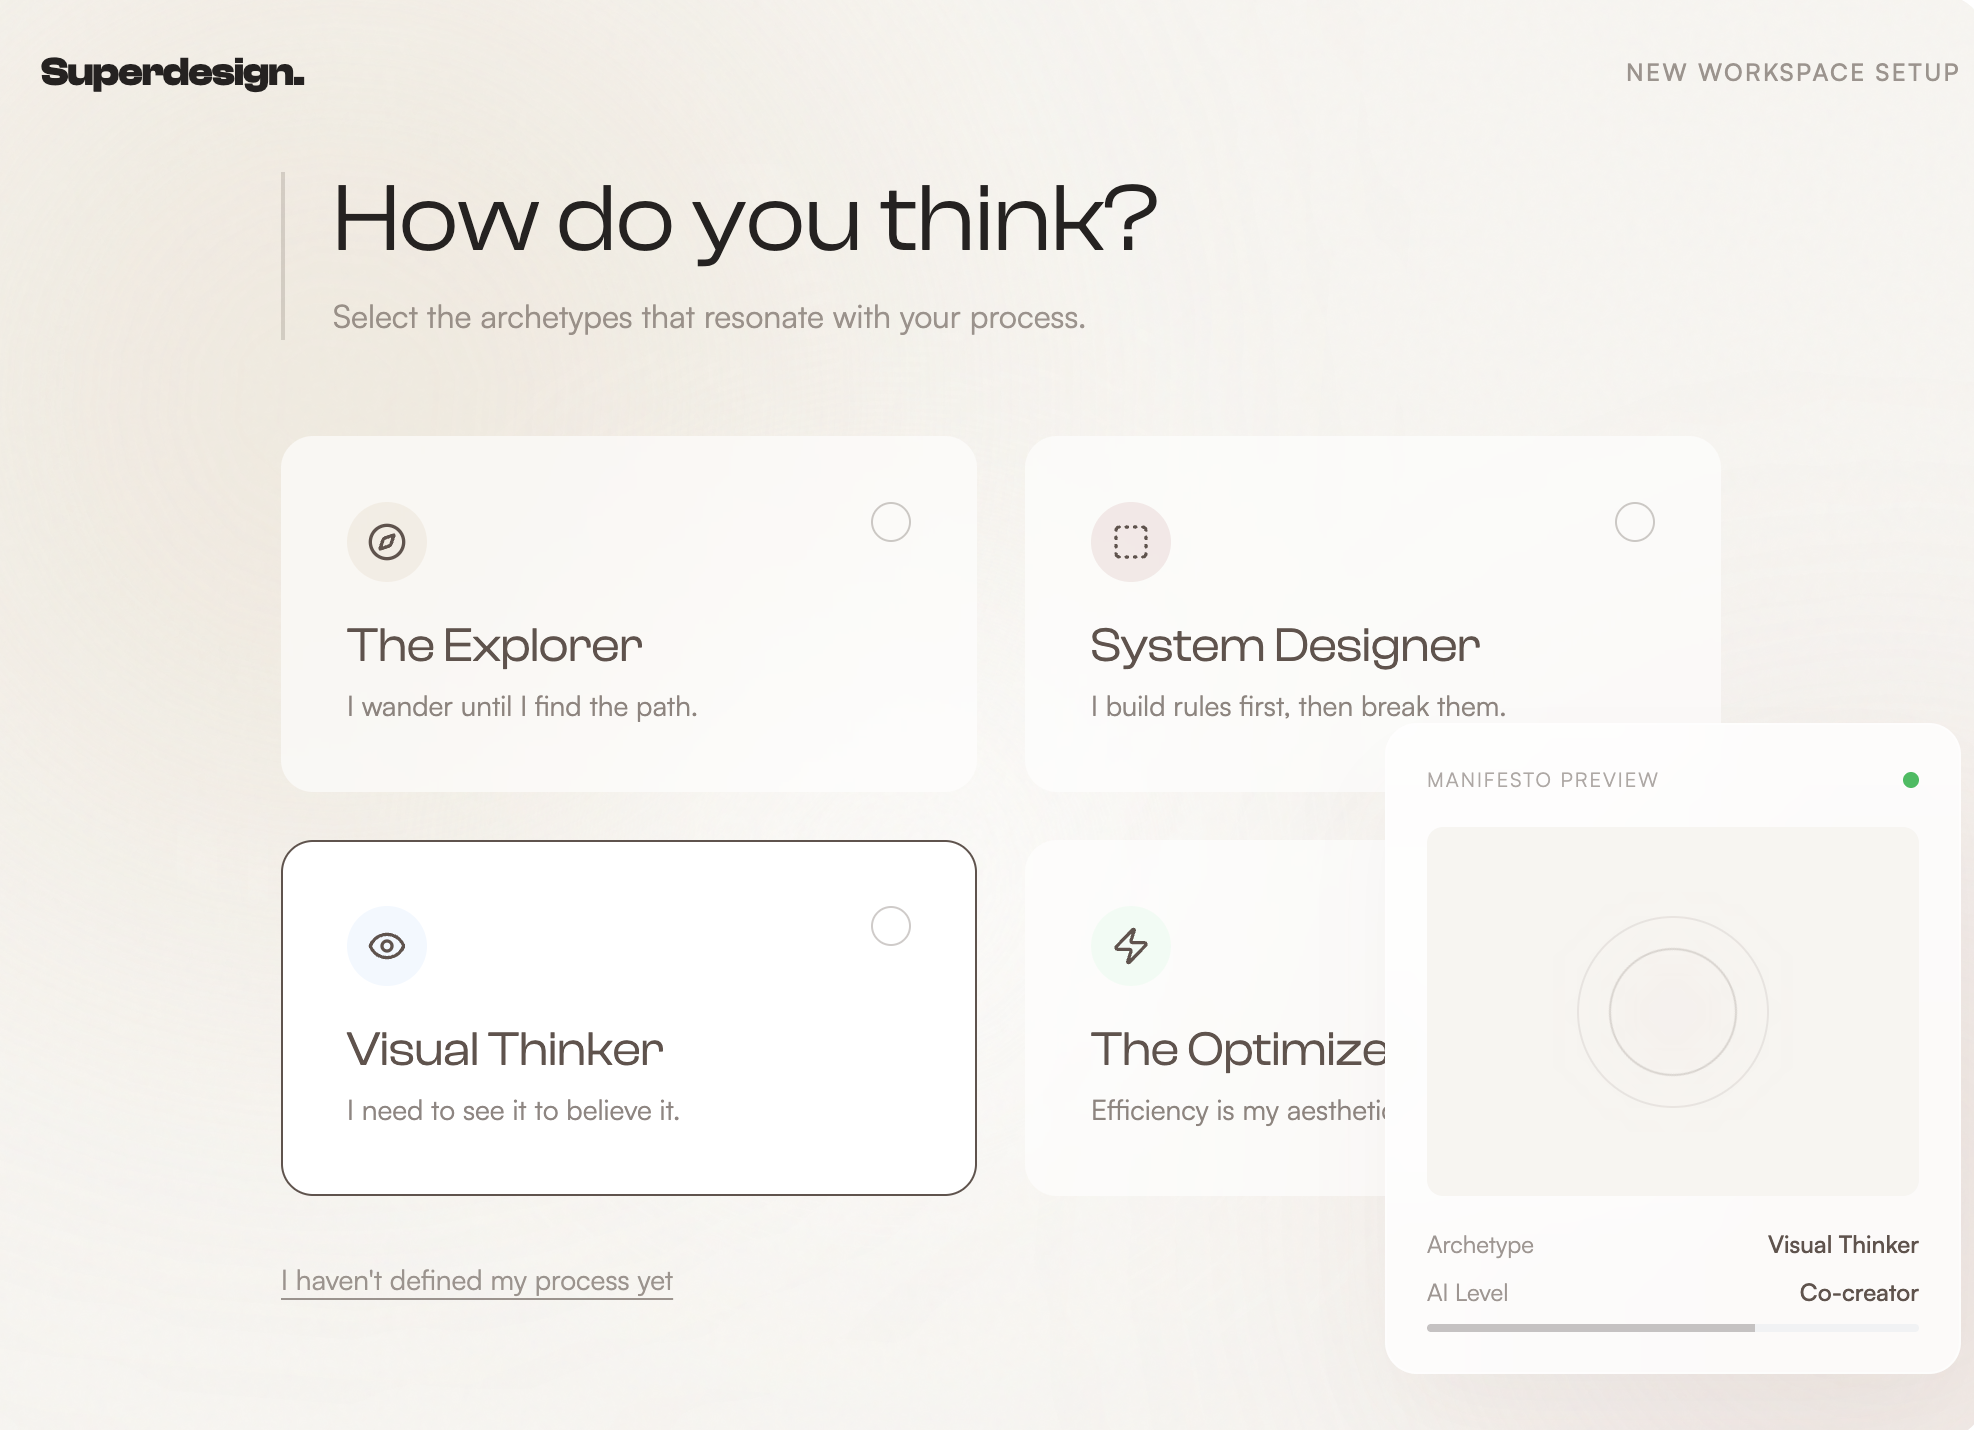Click the "Visual Thinker" archetype value in preview
This screenshot has width=1974, height=1430.
[x=1843, y=1245]
